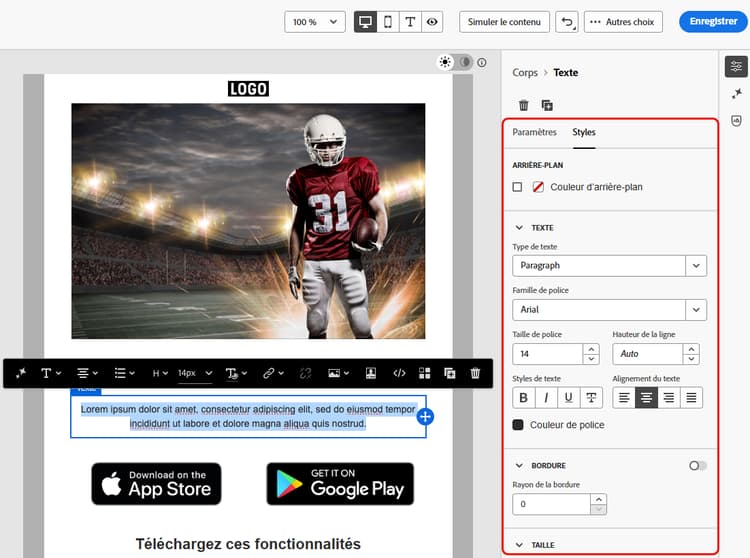Switch to mobile preview mode
The image size is (750, 558).
388,22
